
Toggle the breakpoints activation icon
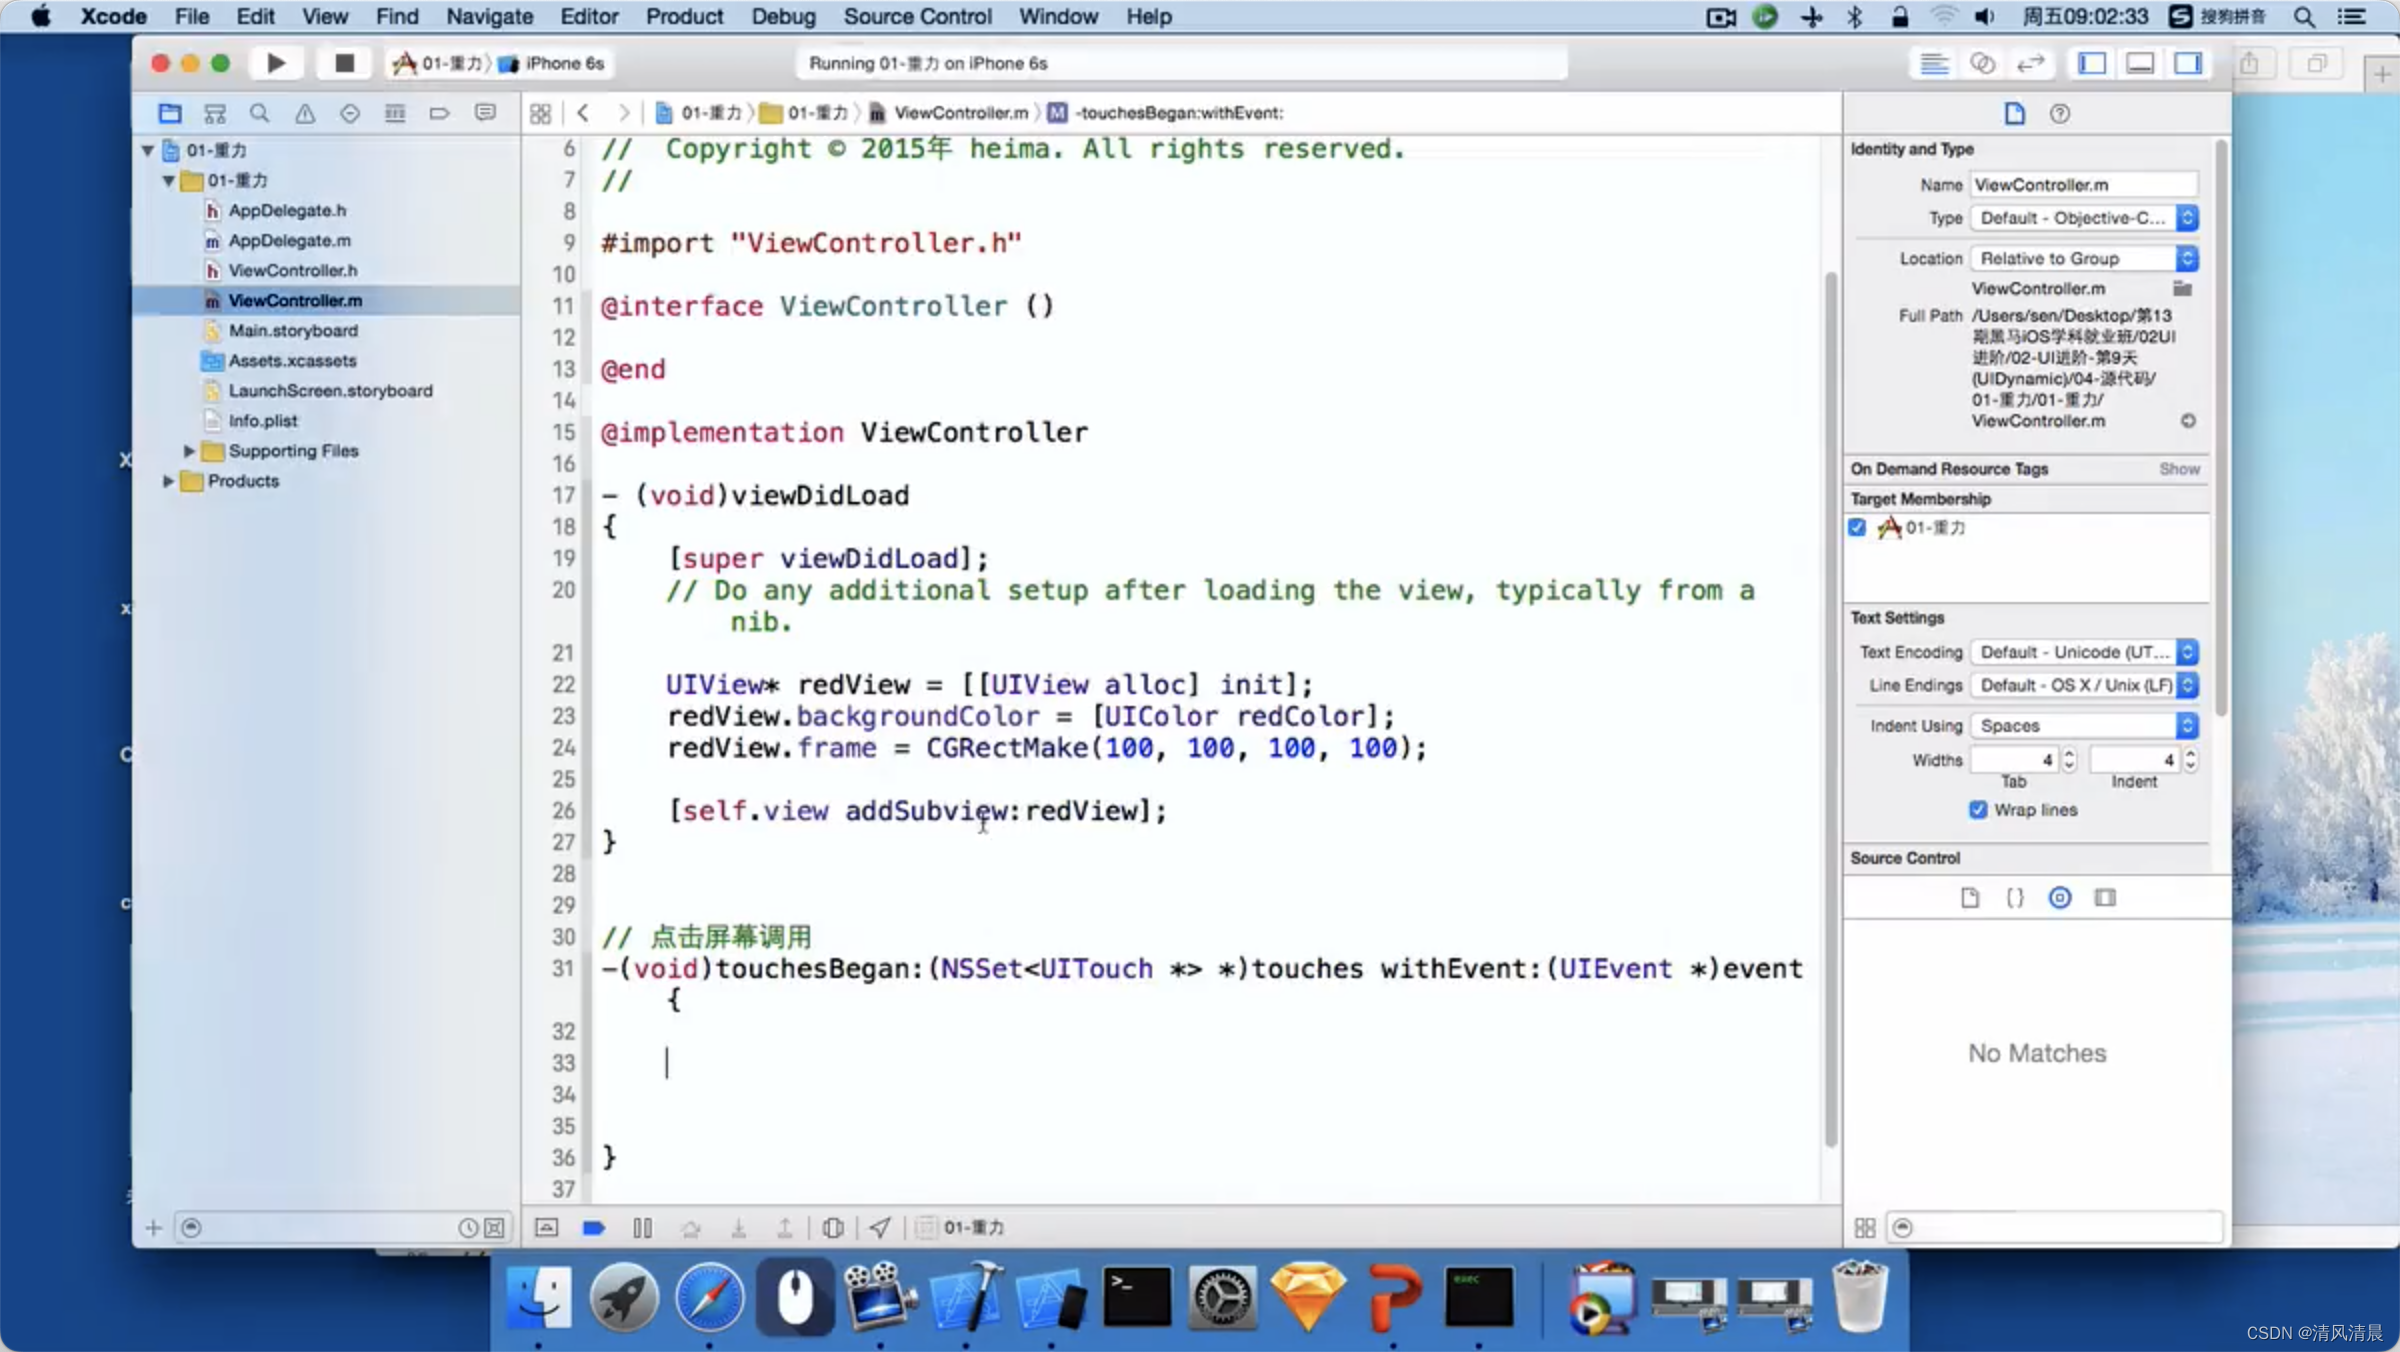[x=593, y=1227]
